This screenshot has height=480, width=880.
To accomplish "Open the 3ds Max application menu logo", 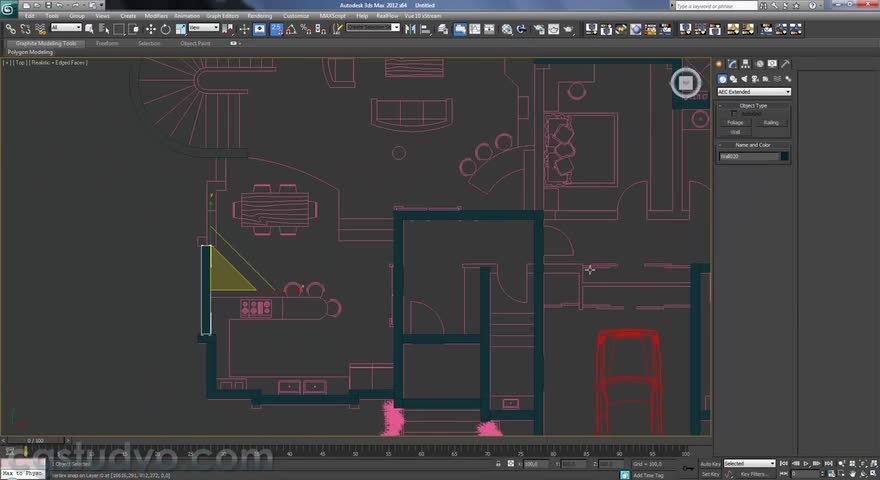I will coord(8,8).
